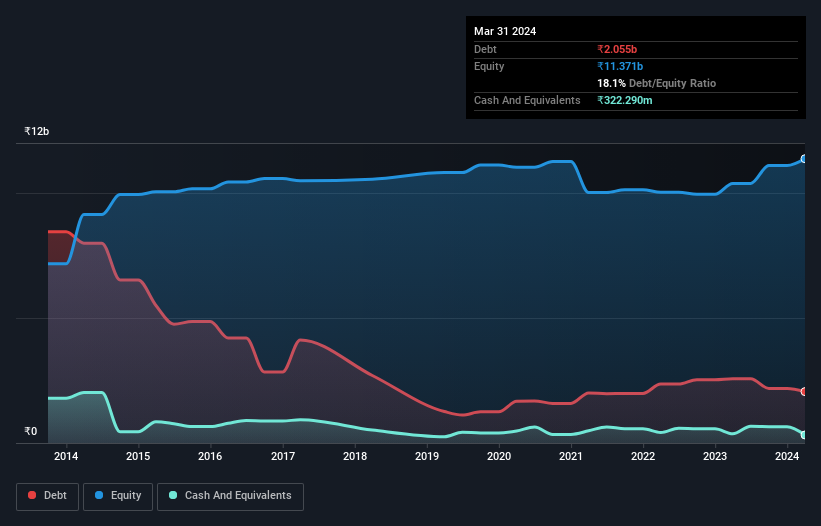The image size is (821, 526).
Task: Click the ₹12b y-axis label
Action: pos(37,131)
